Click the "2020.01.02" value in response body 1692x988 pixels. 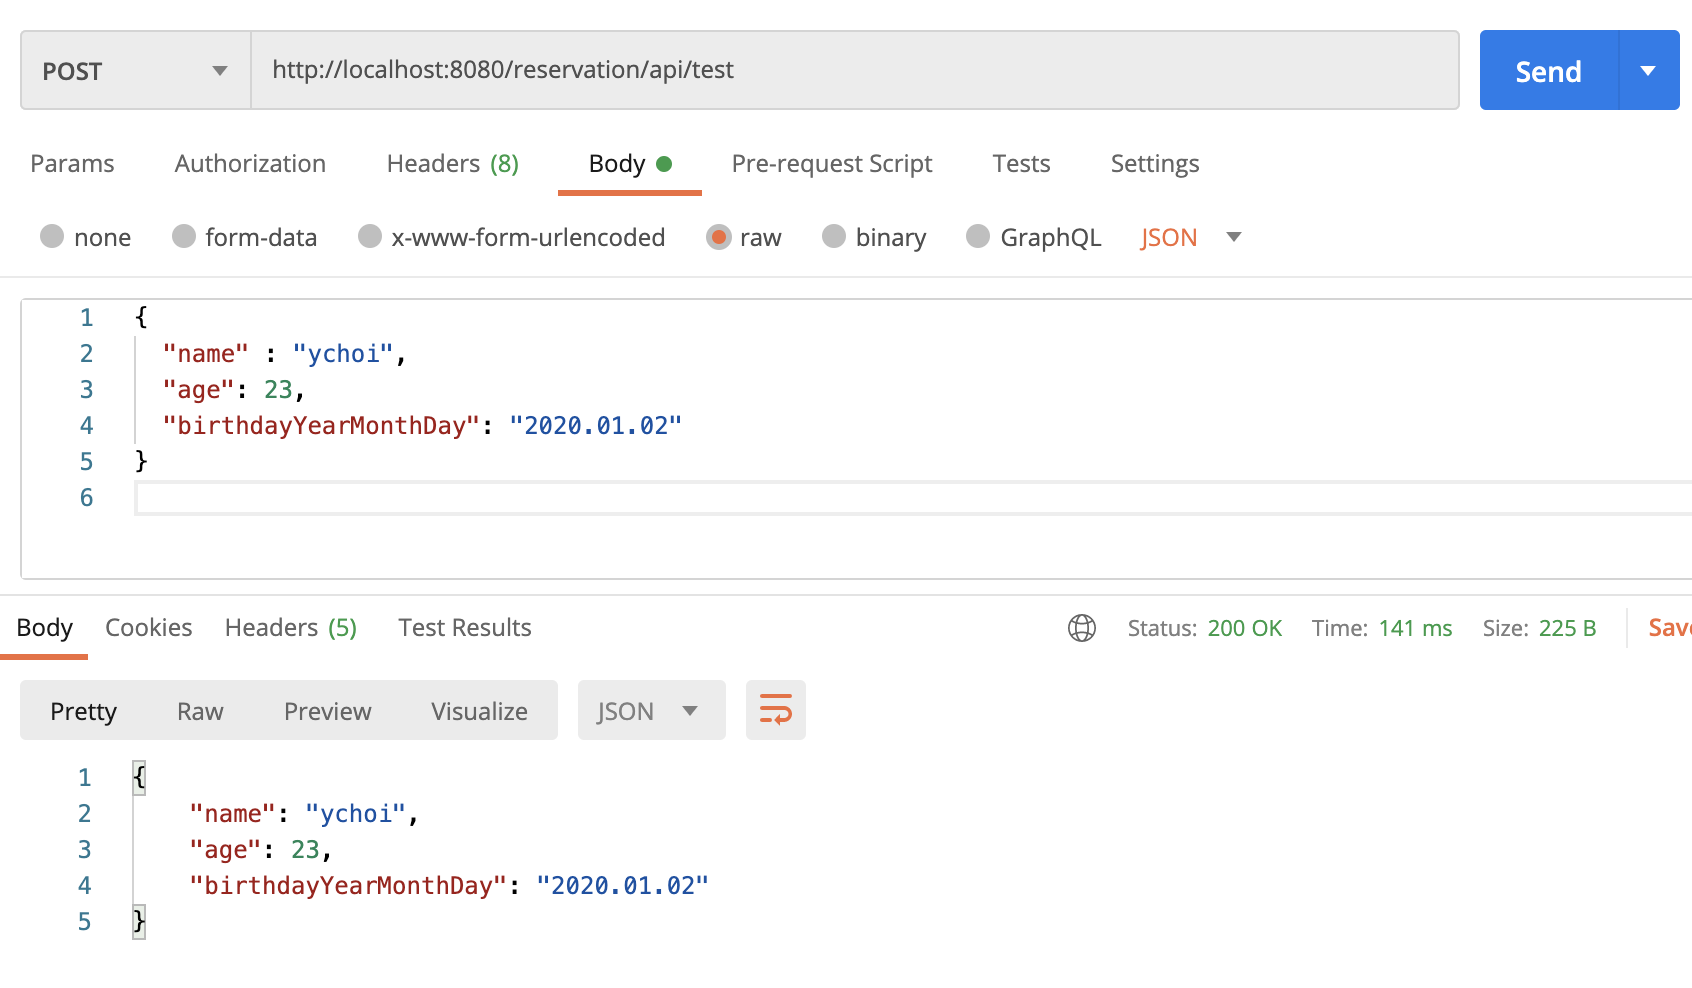(622, 886)
